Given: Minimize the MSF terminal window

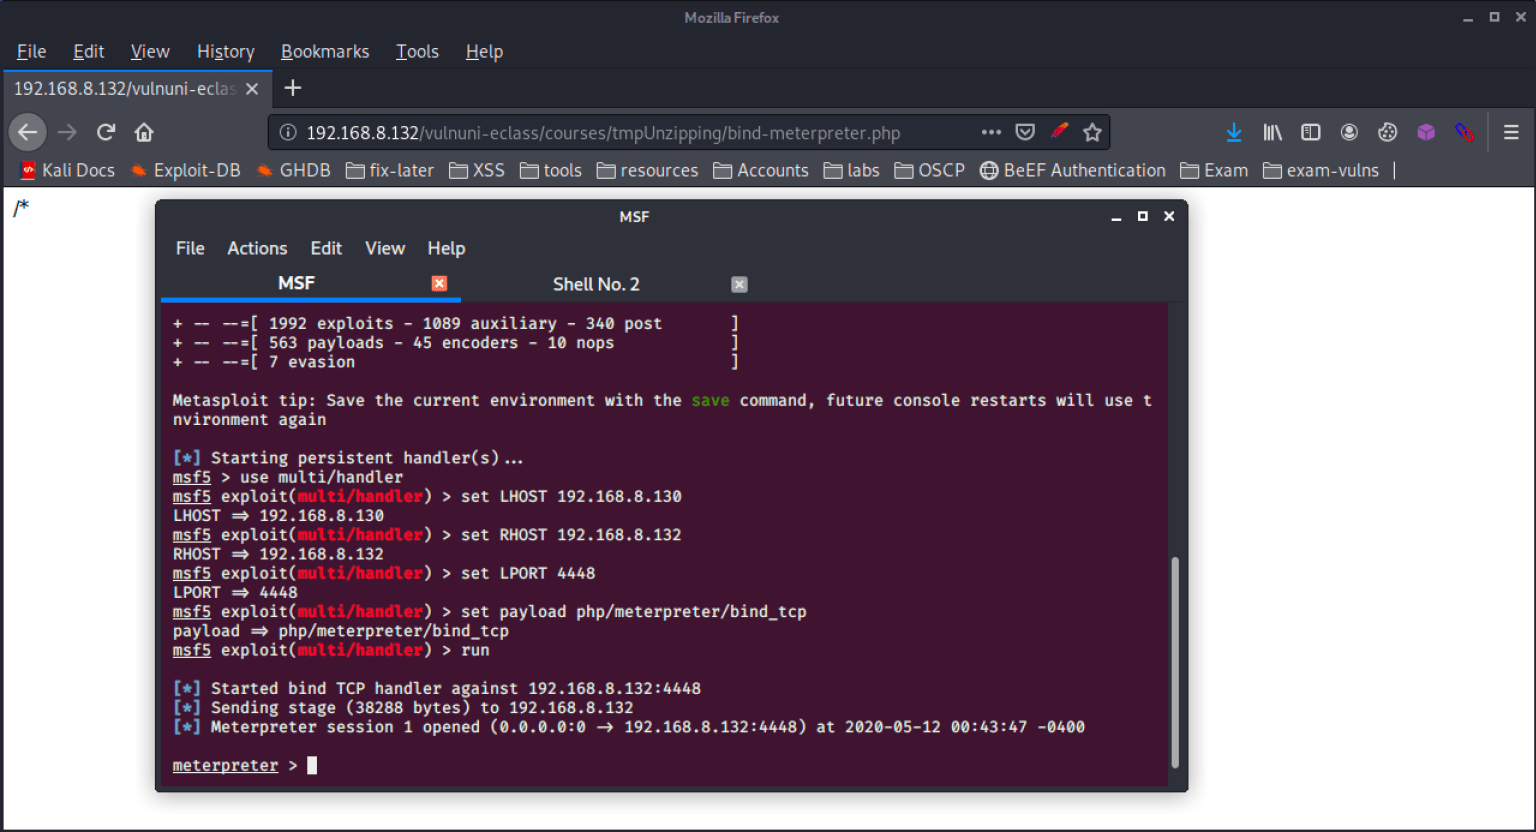Looking at the screenshot, I should 1116,216.
